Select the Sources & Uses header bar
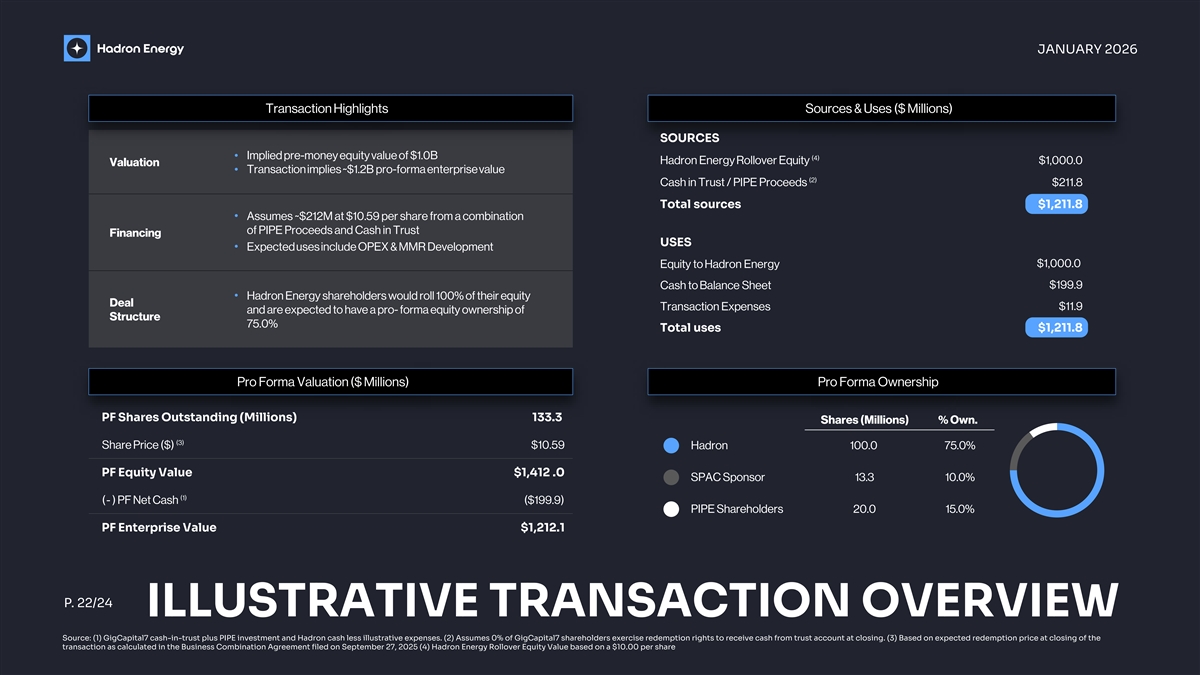Screen dimensions: 1200x675 point(881,108)
